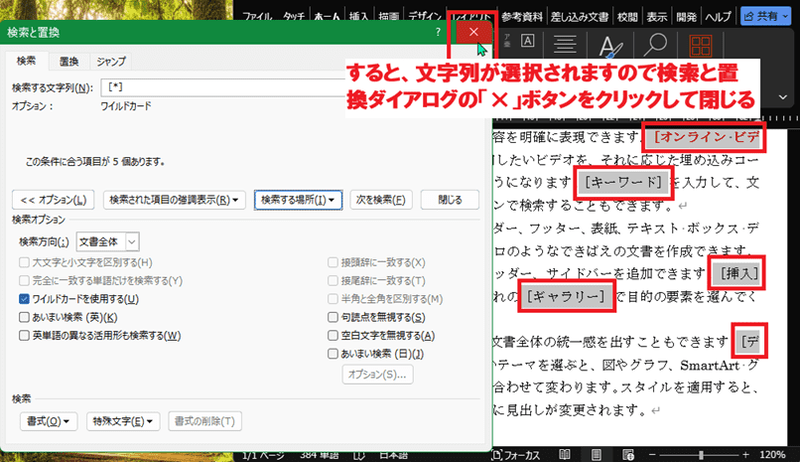Click the magnifier search icon in ribbon
Viewport: 800px width, 462px height.
[x=655, y=45]
